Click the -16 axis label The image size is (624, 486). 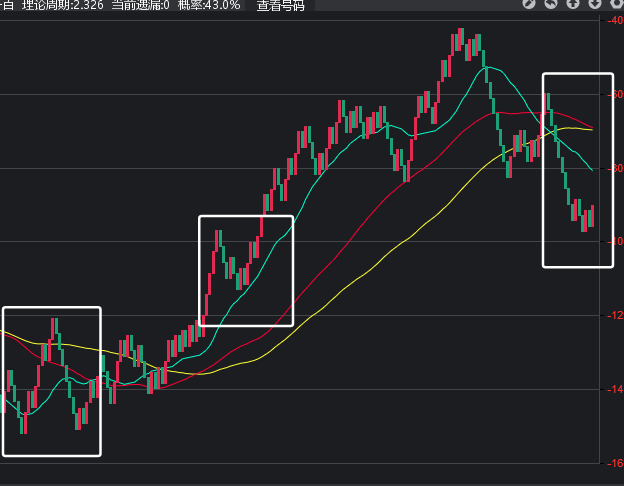tap(614, 463)
